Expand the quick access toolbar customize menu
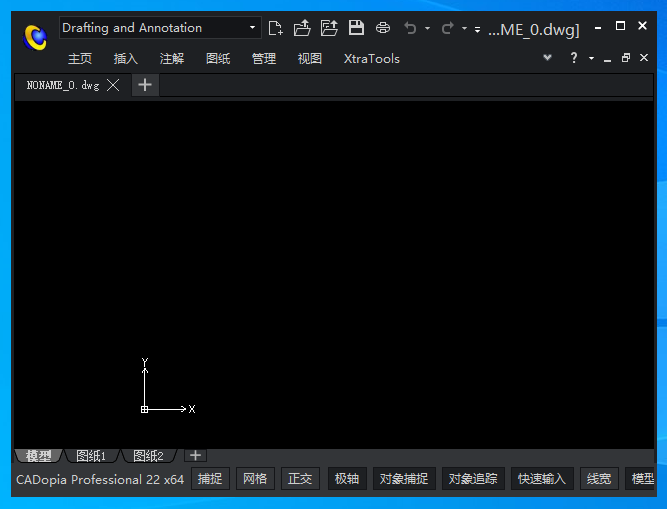 [477, 28]
